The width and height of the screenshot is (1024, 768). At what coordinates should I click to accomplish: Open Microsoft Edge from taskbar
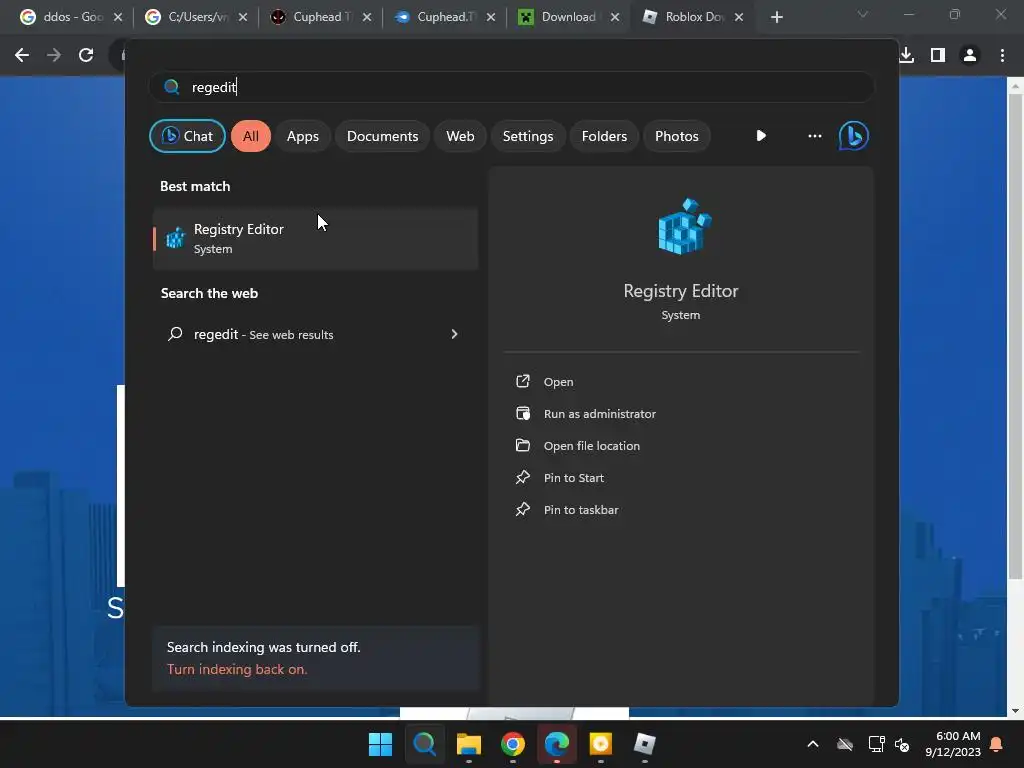click(556, 744)
